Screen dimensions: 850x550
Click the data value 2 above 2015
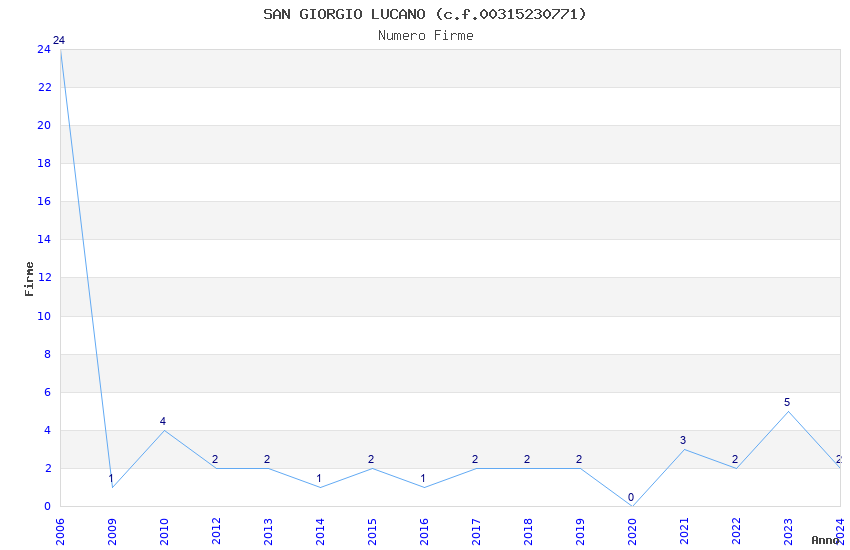[x=371, y=459]
